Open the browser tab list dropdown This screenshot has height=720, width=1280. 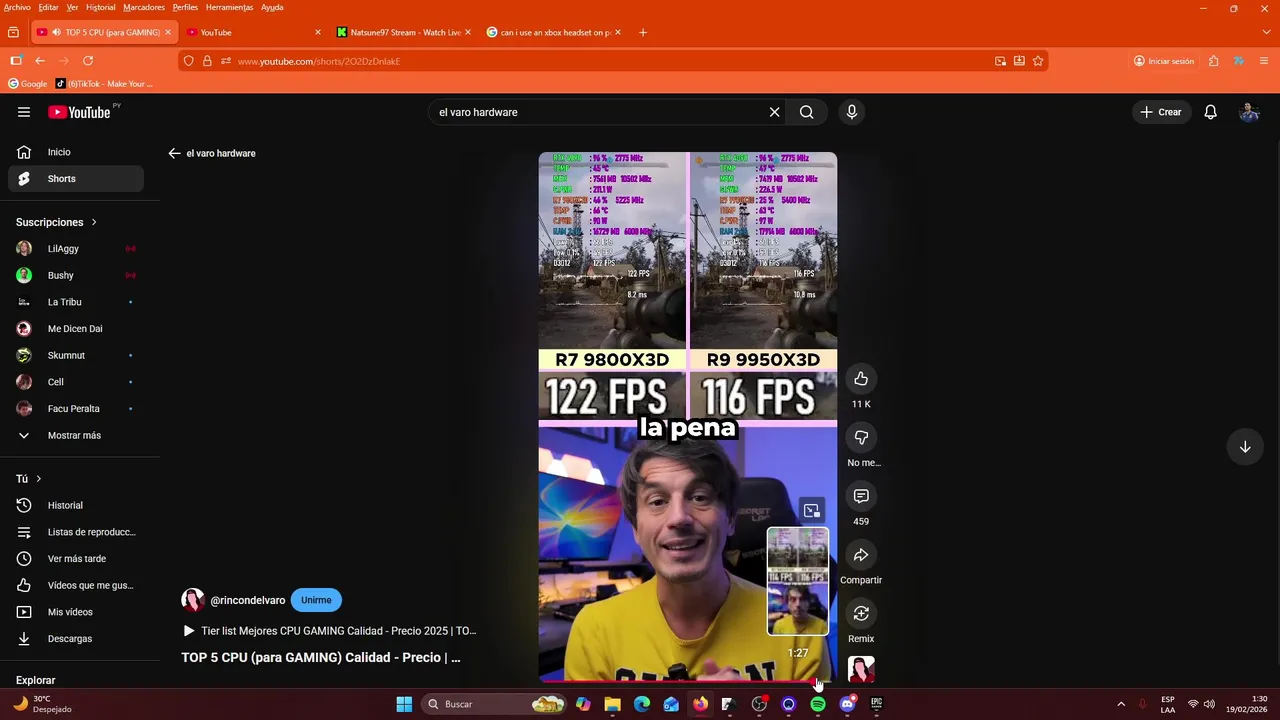1266,32
